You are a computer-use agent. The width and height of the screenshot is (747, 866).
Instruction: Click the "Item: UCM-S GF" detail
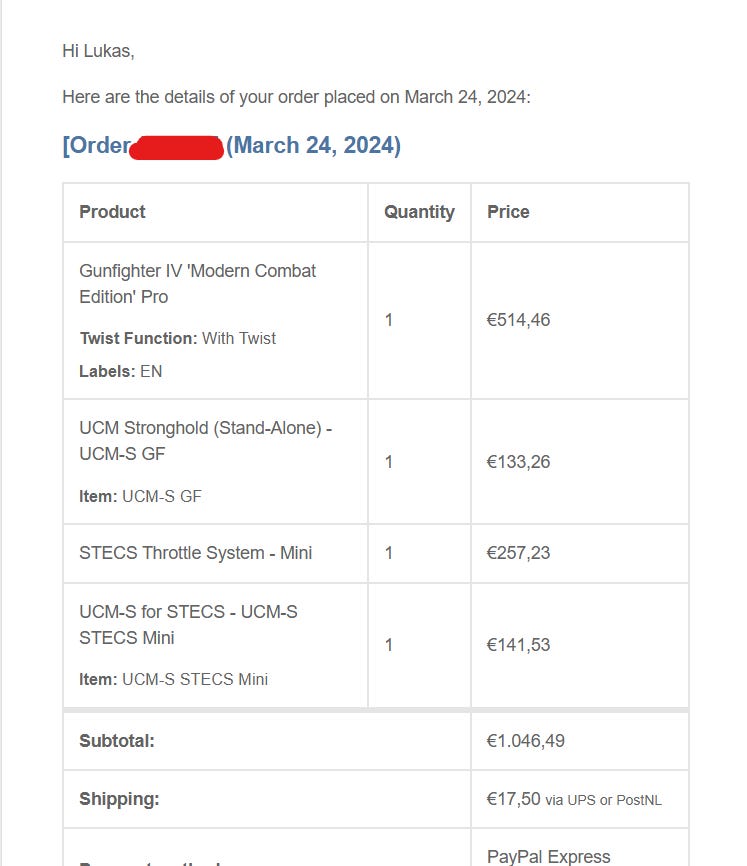coord(140,496)
